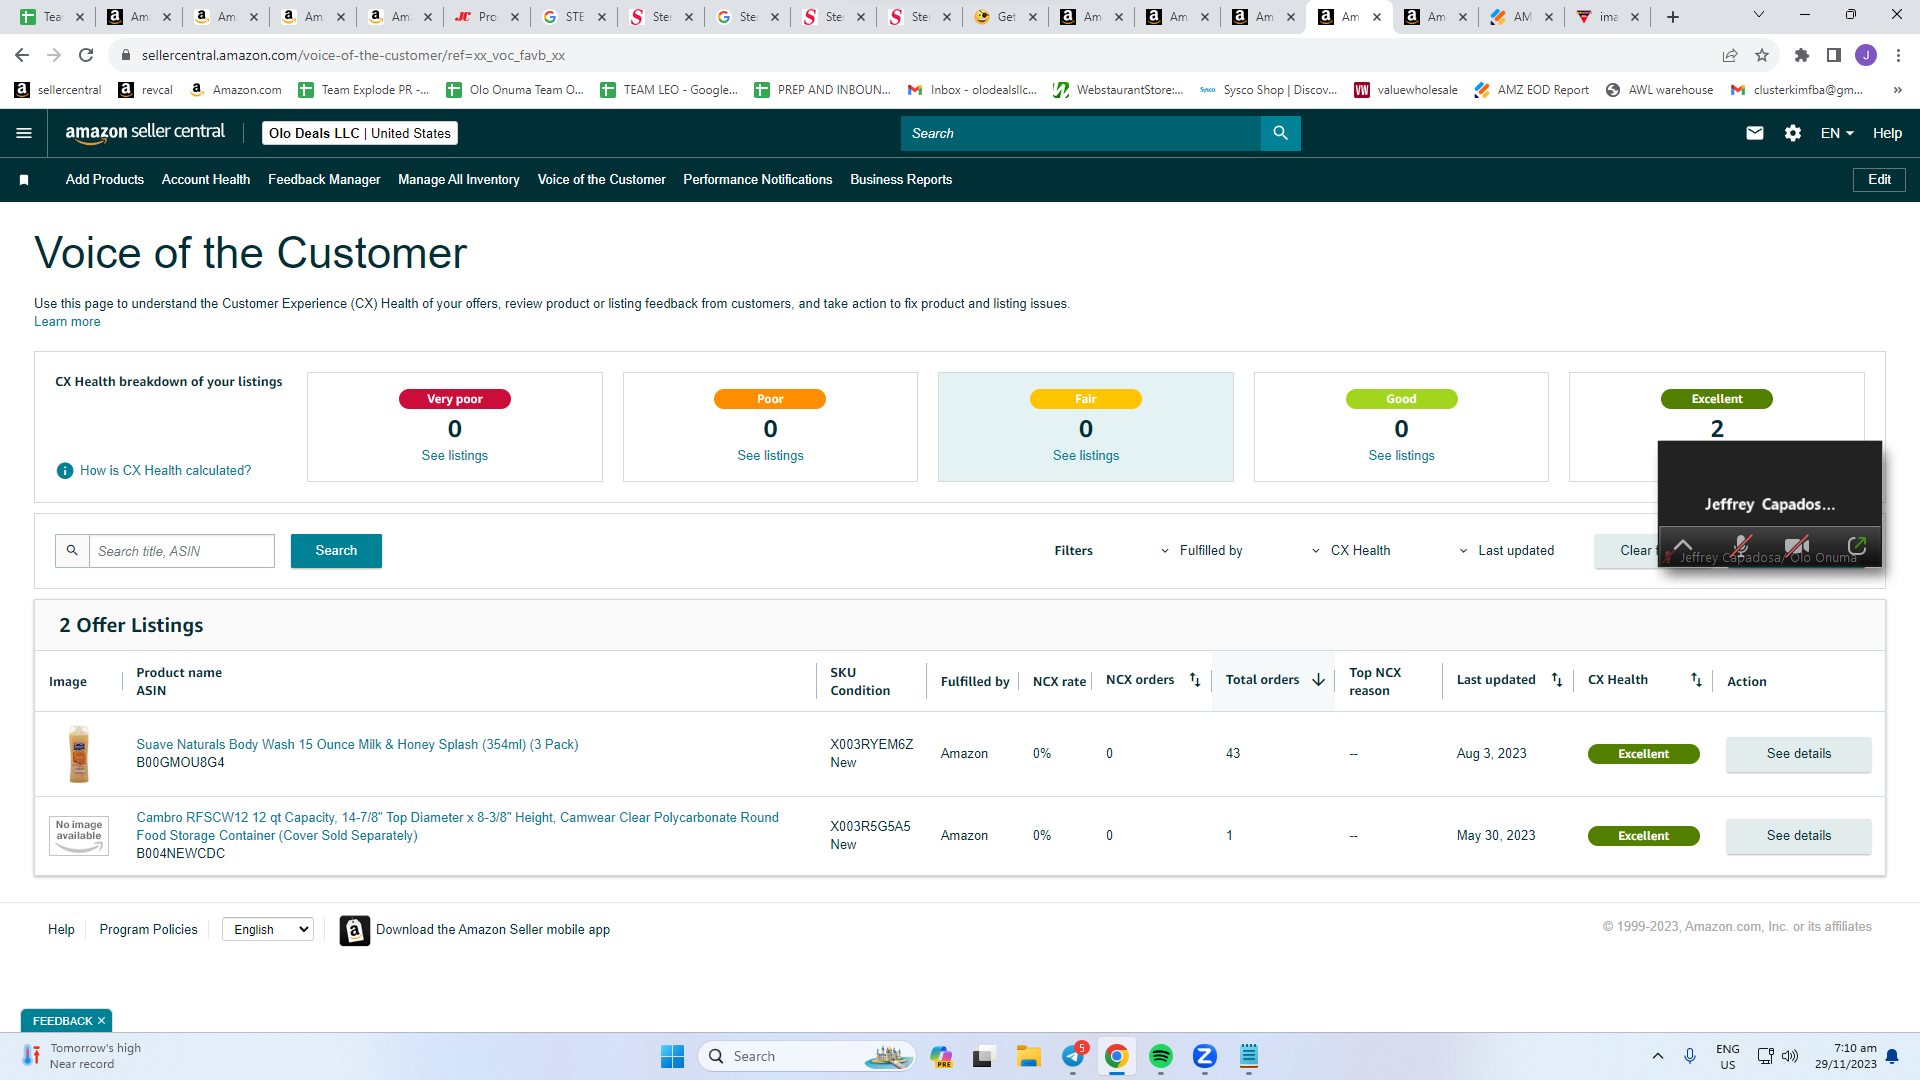
Task: Open the Suave Naturals Body Wash product link
Action: [357, 745]
